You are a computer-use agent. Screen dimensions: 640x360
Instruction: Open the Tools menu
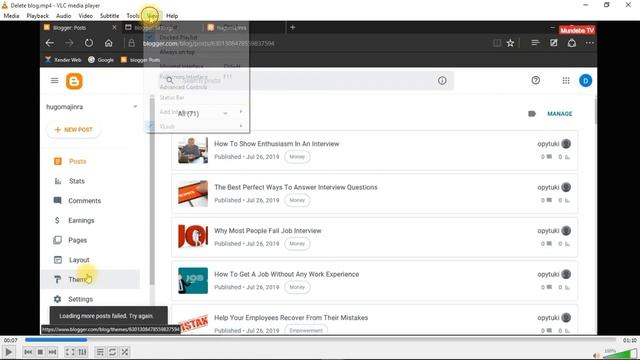coord(133,16)
